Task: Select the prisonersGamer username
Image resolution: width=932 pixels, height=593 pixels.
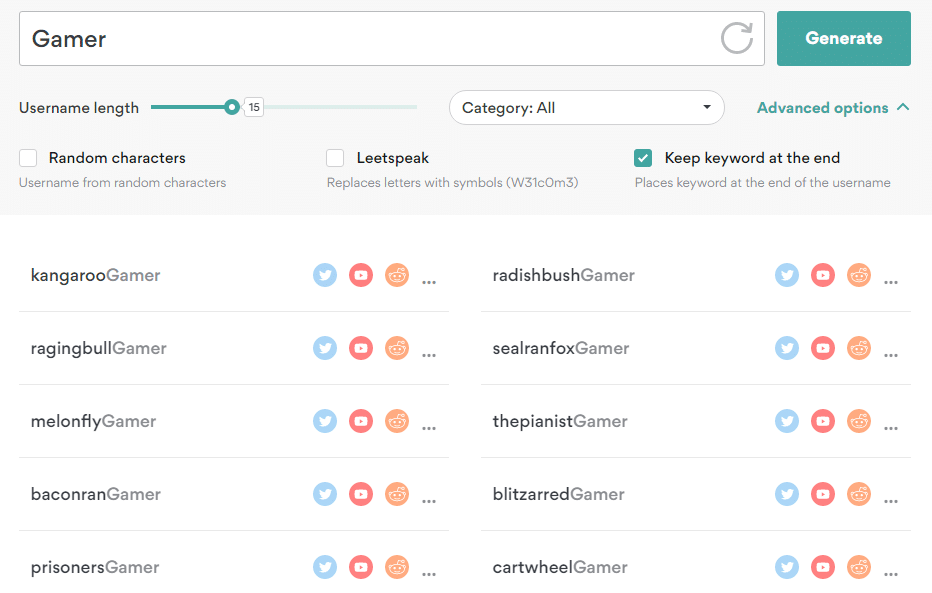Action: (95, 567)
